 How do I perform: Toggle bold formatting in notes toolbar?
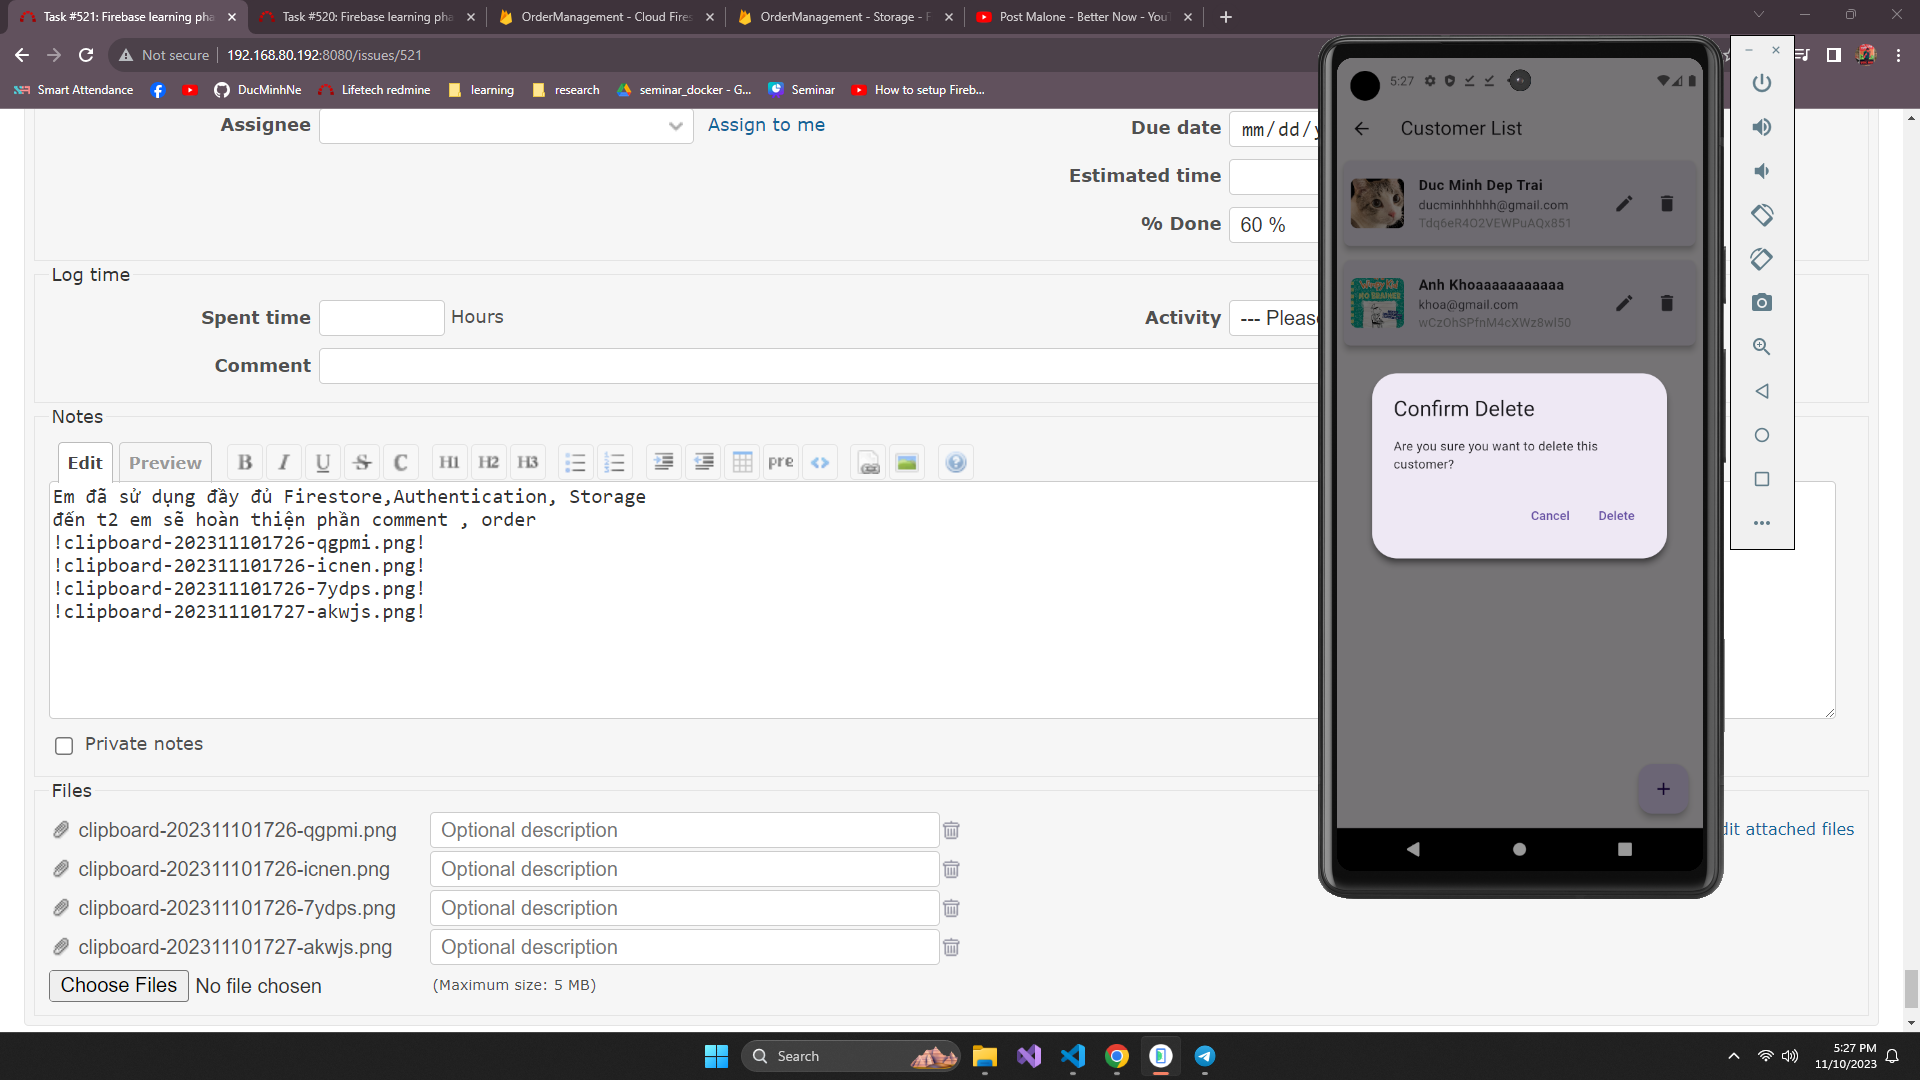[245, 462]
